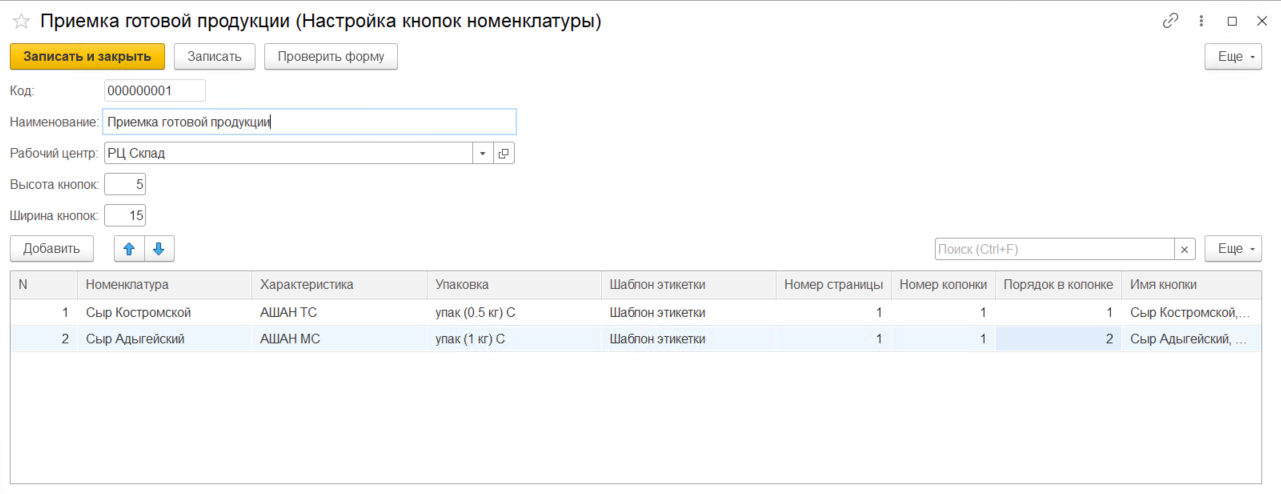The image size is (1281, 494).
Task: Click Записать и закрыть button
Action: tap(87, 57)
